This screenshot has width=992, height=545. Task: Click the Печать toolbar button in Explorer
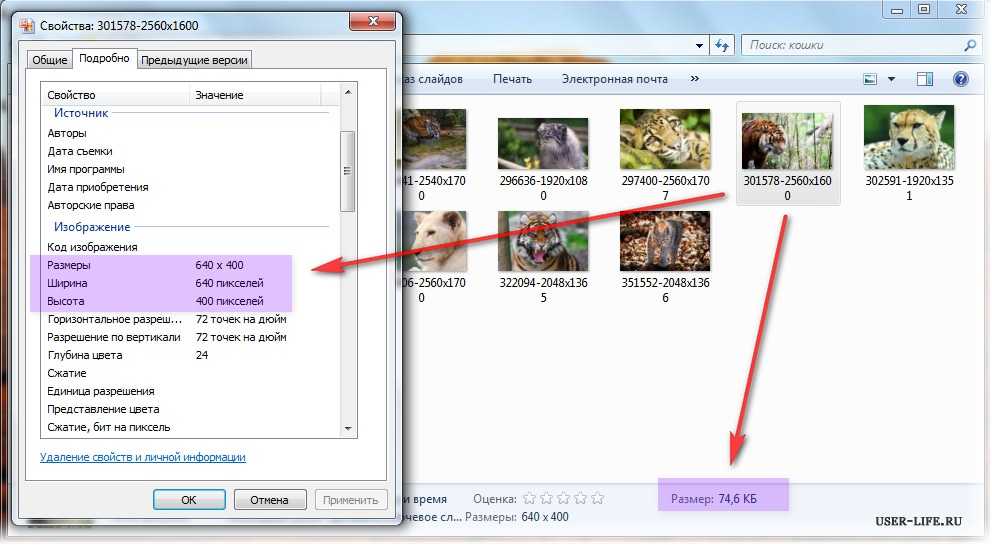[512, 79]
